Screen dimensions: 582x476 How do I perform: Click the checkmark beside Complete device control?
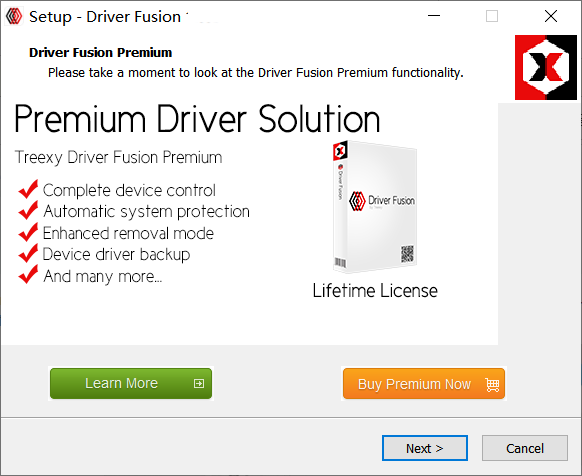click(28, 189)
